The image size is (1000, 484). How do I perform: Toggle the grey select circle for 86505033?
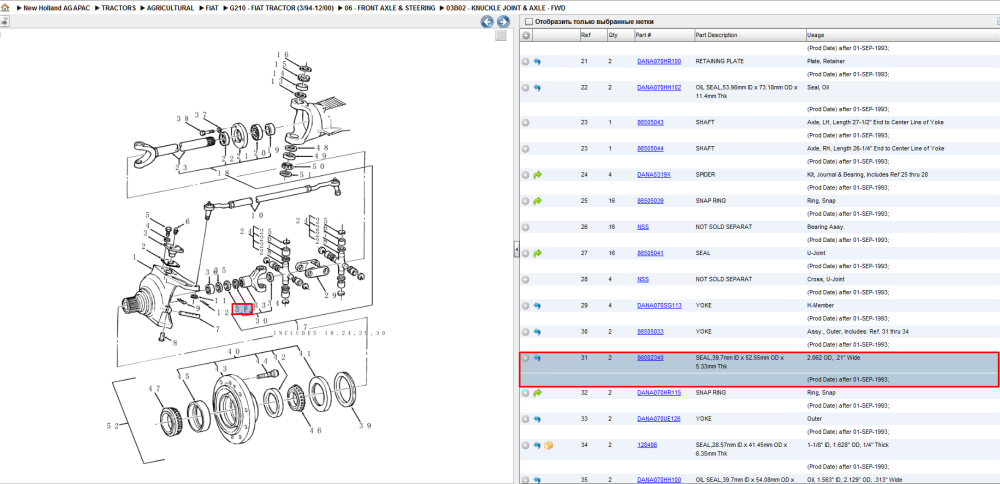coord(526,332)
